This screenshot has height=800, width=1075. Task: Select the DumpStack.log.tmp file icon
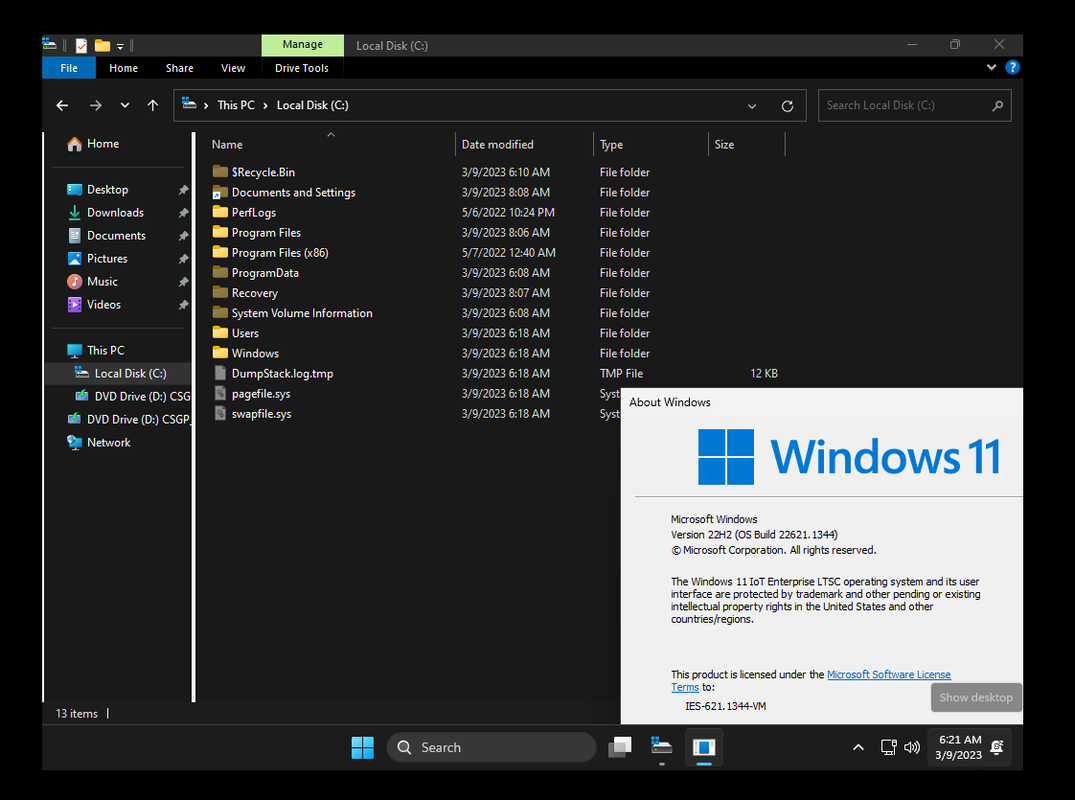point(220,373)
